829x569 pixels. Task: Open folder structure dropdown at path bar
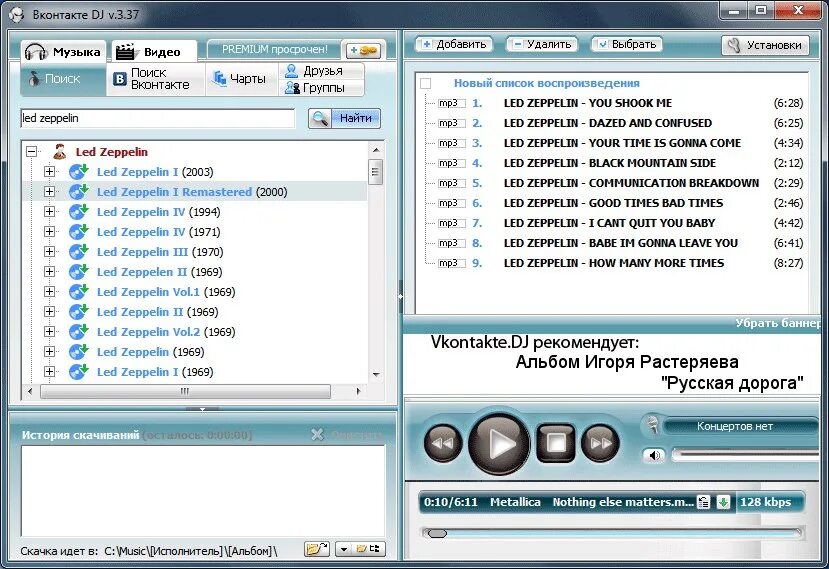[361, 549]
